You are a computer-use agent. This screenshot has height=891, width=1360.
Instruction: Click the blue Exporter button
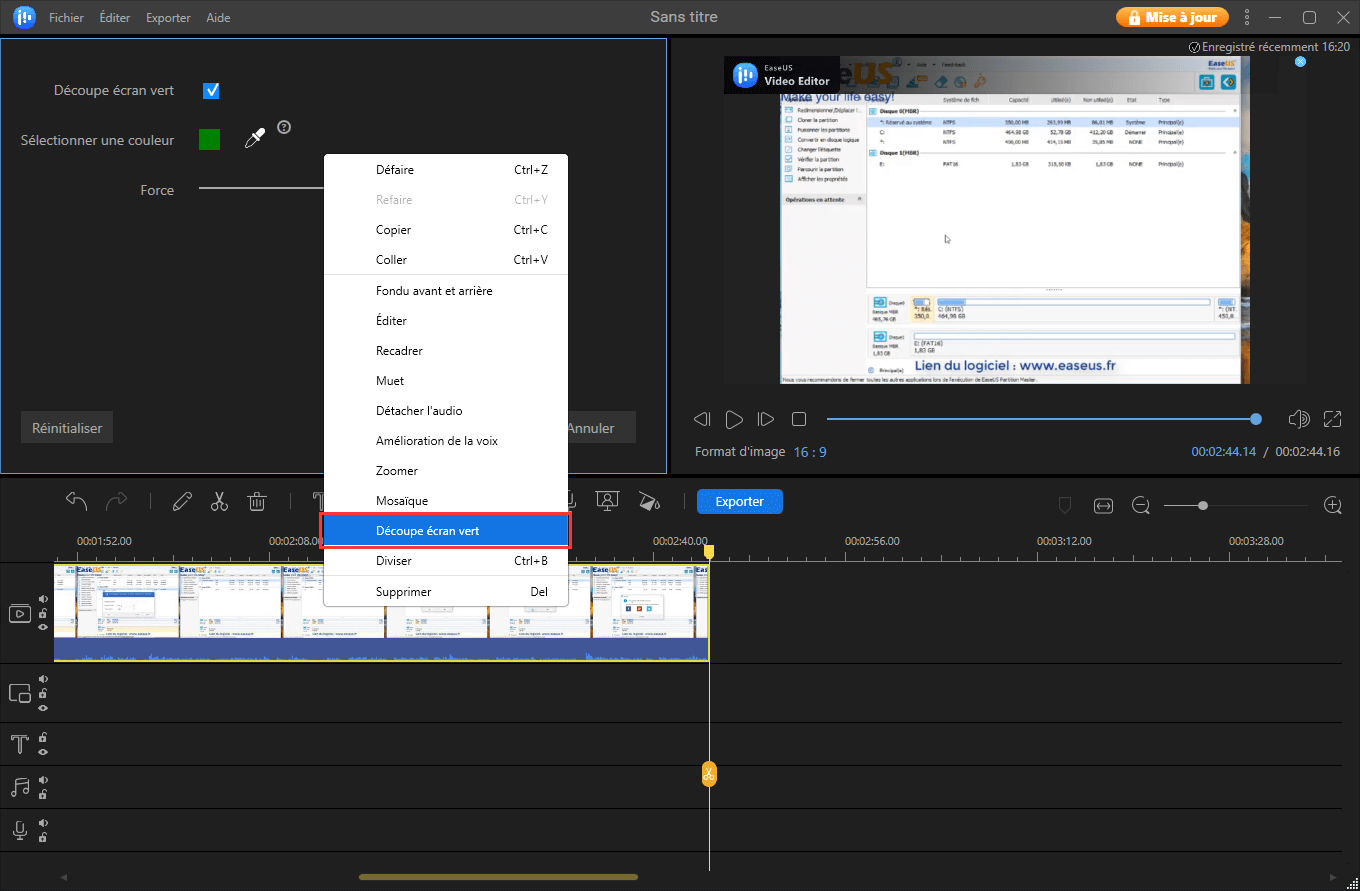pos(739,502)
